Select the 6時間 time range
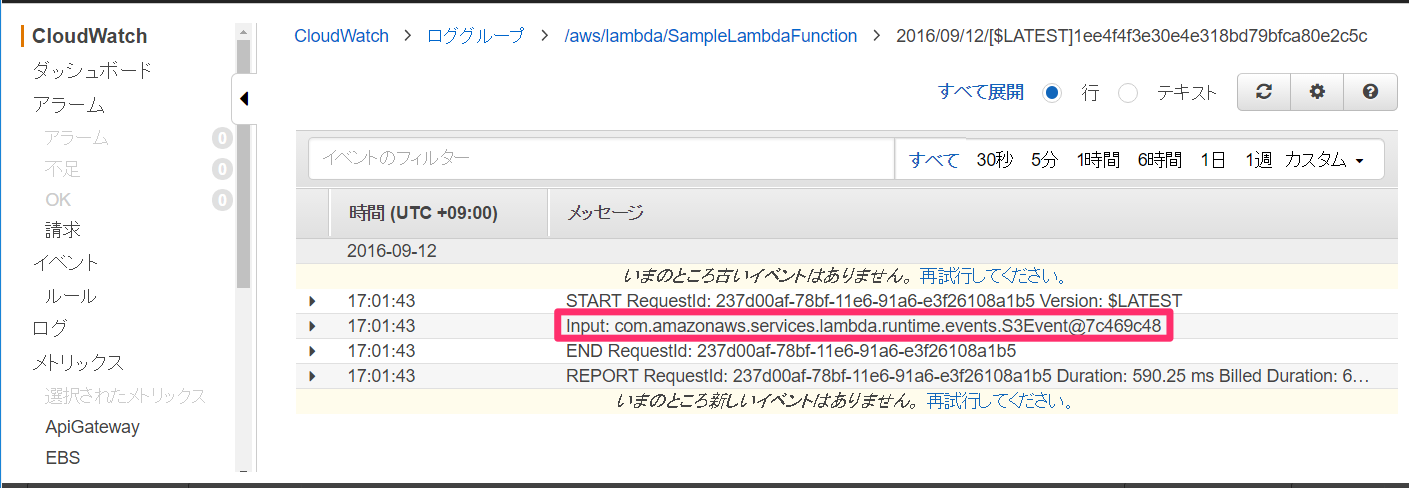 [x=1159, y=160]
